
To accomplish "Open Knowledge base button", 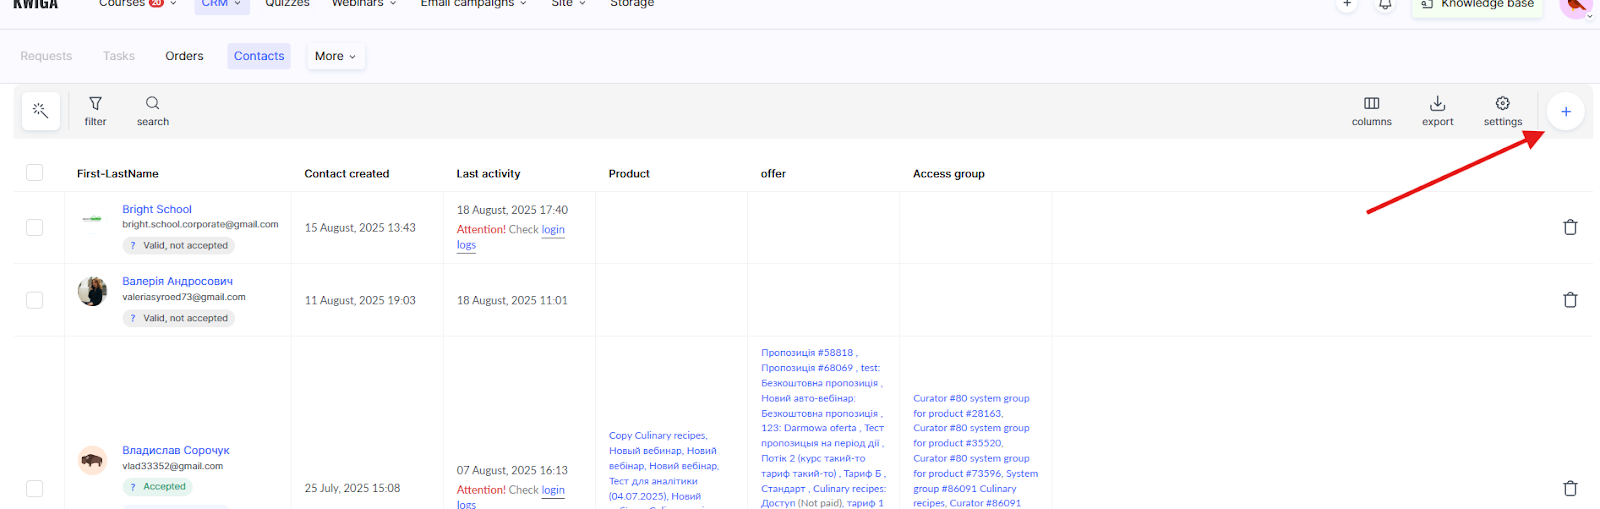I will coord(1477,5).
